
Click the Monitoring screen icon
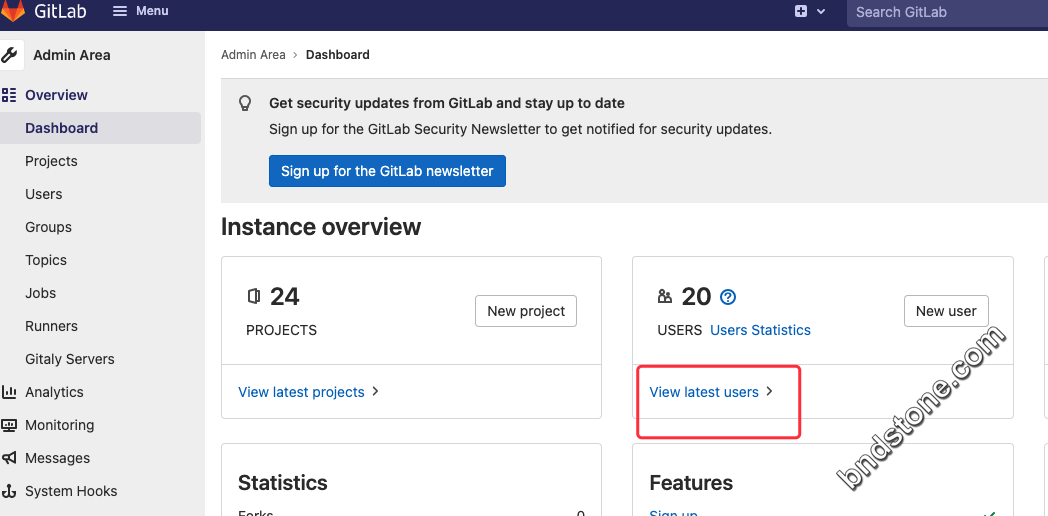(9, 425)
